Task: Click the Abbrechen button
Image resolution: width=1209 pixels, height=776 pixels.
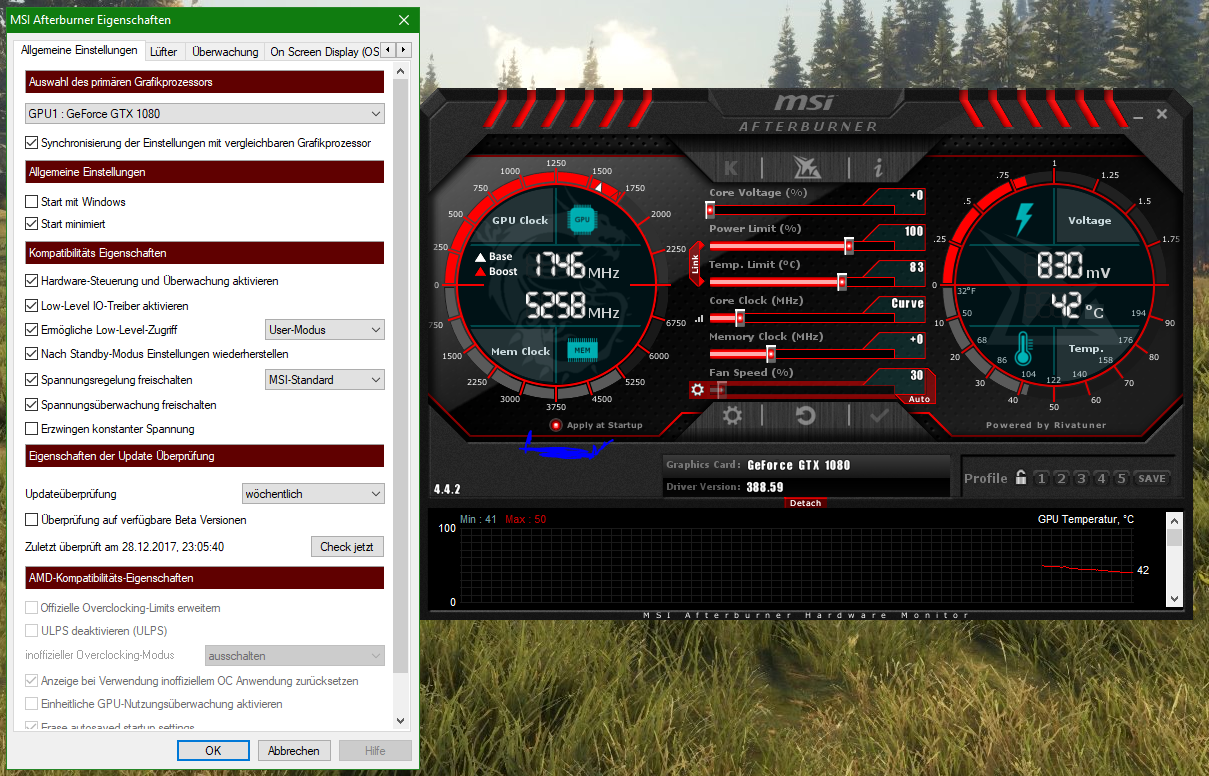Action: [x=294, y=751]
